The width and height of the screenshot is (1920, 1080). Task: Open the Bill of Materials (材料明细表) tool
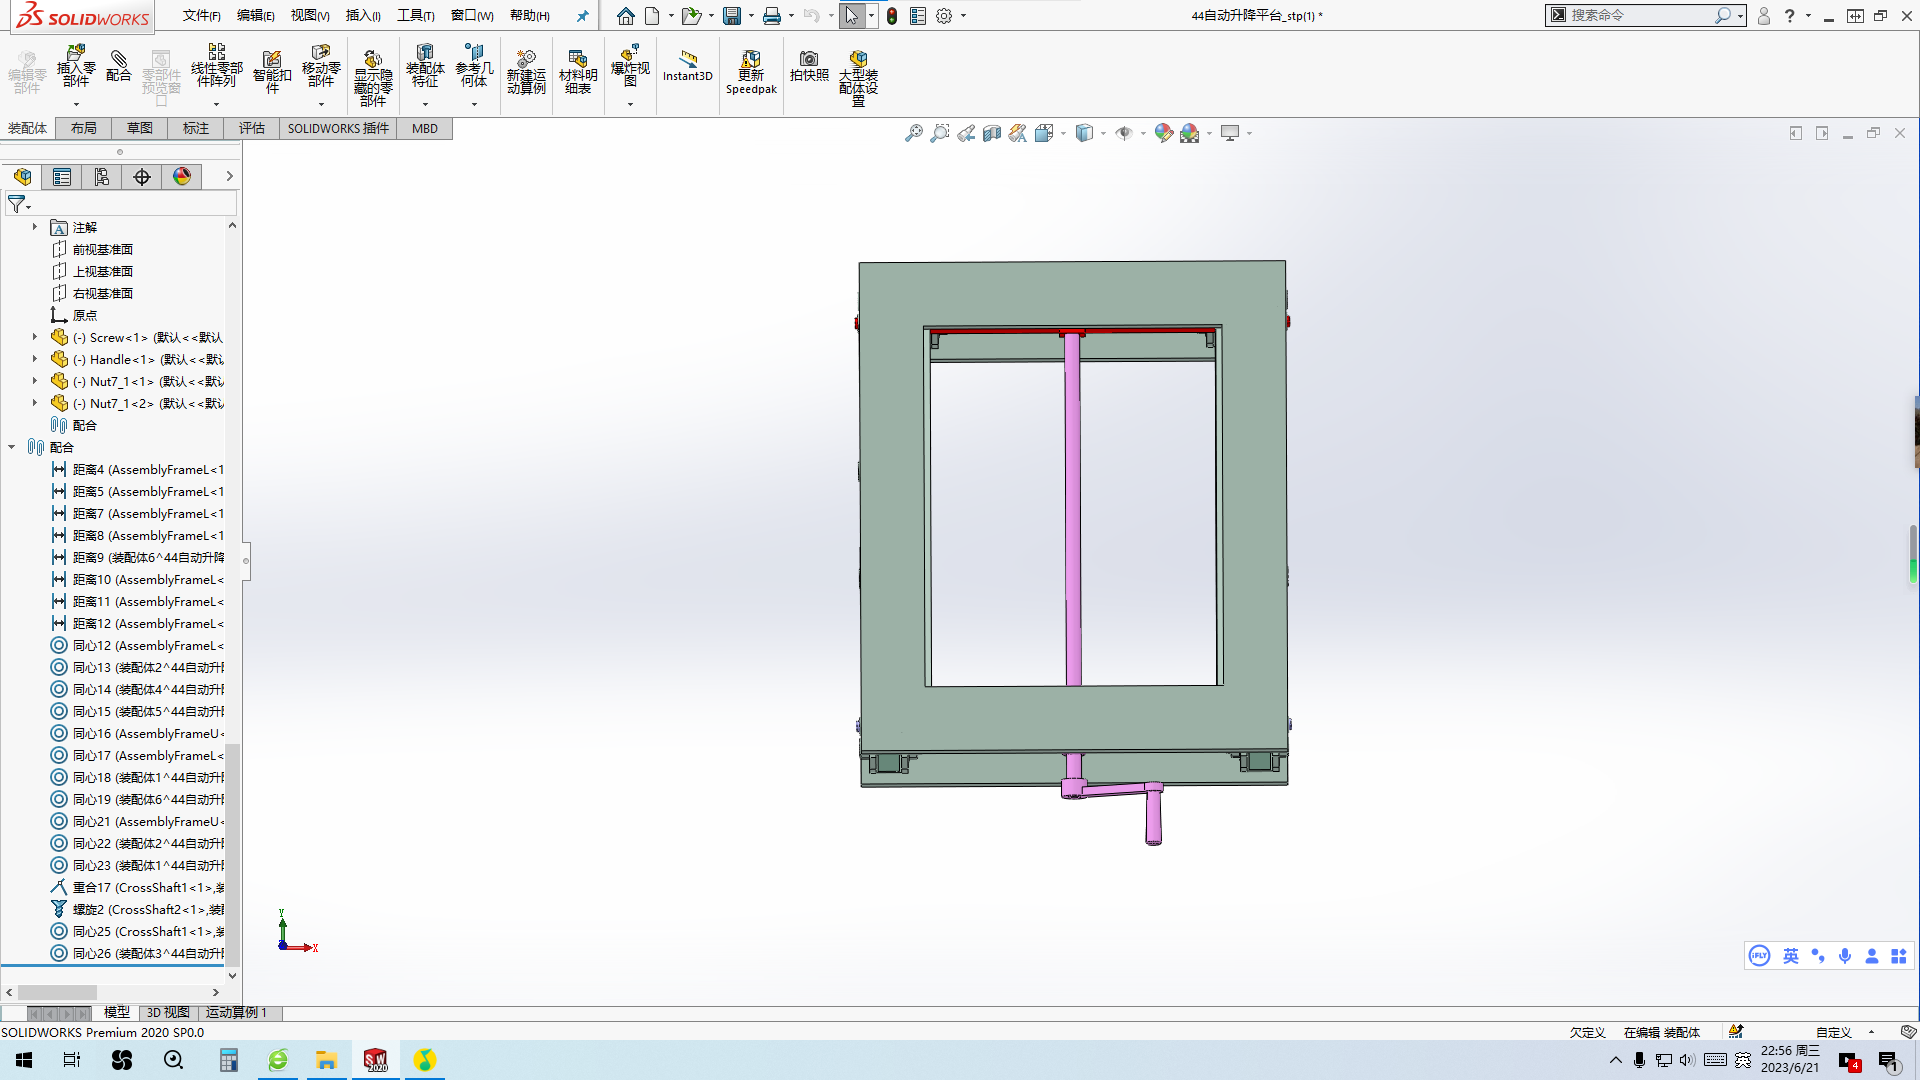point(578,72)
